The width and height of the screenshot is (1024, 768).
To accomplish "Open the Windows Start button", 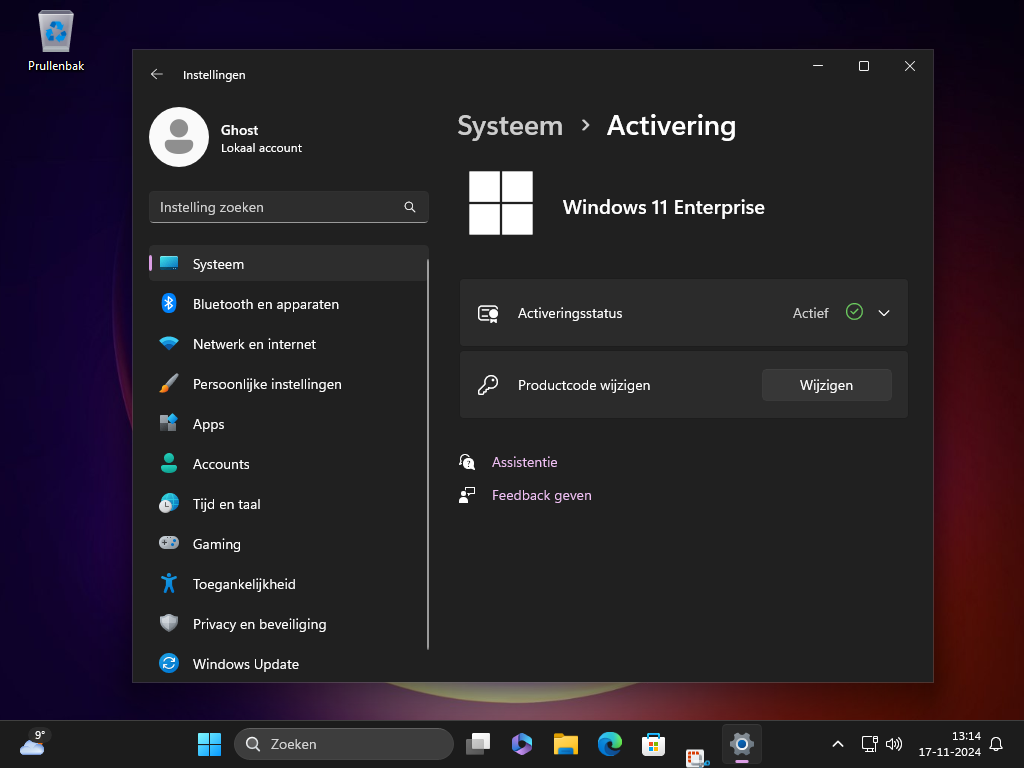I will coord(210,744).
